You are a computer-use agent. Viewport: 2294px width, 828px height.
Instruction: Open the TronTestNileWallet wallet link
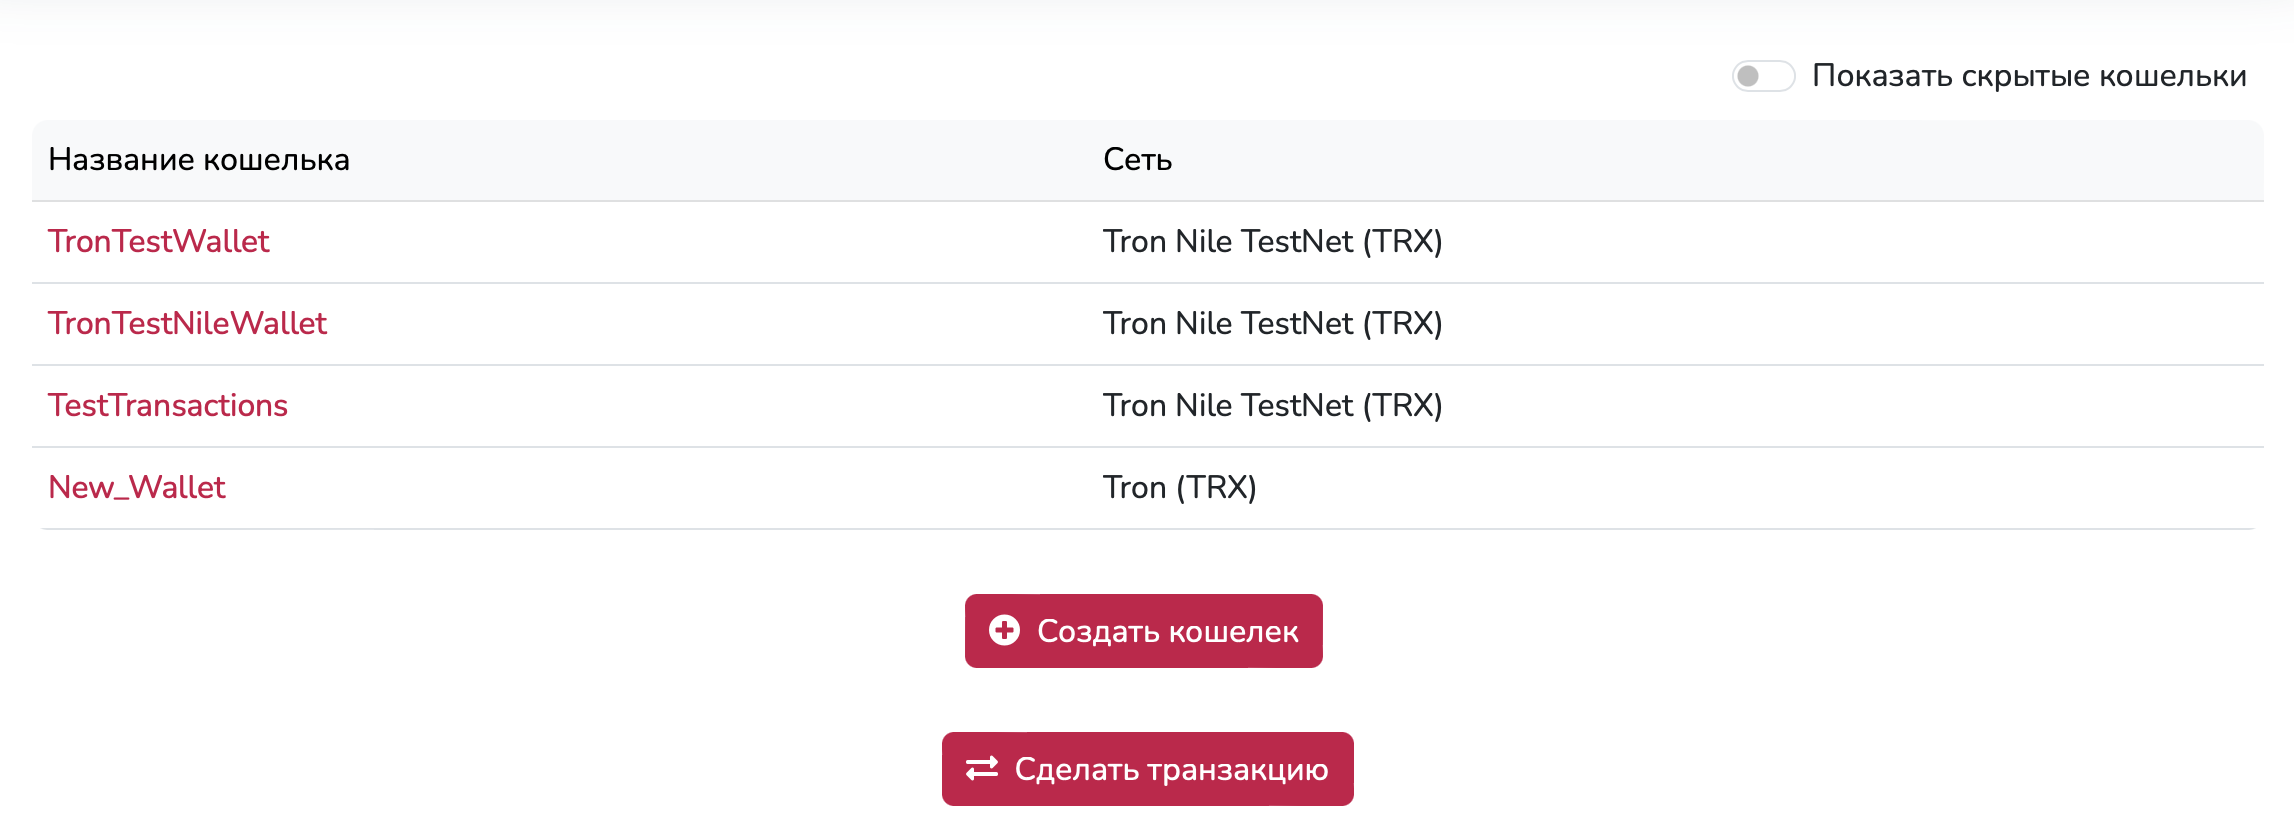[x=187, y=323]
